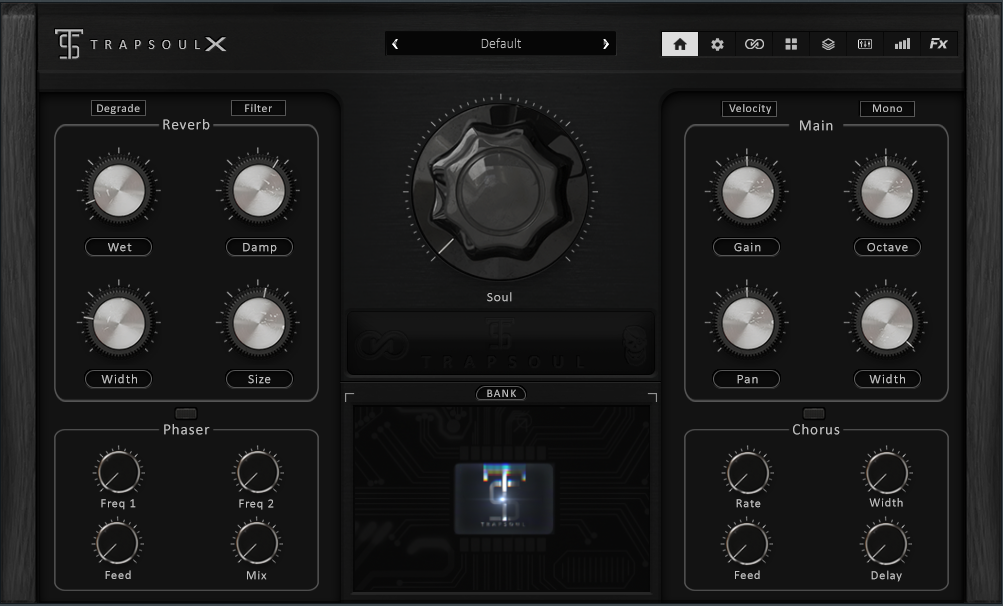
Task: Click the link chain icon
Action: point(754,44)
